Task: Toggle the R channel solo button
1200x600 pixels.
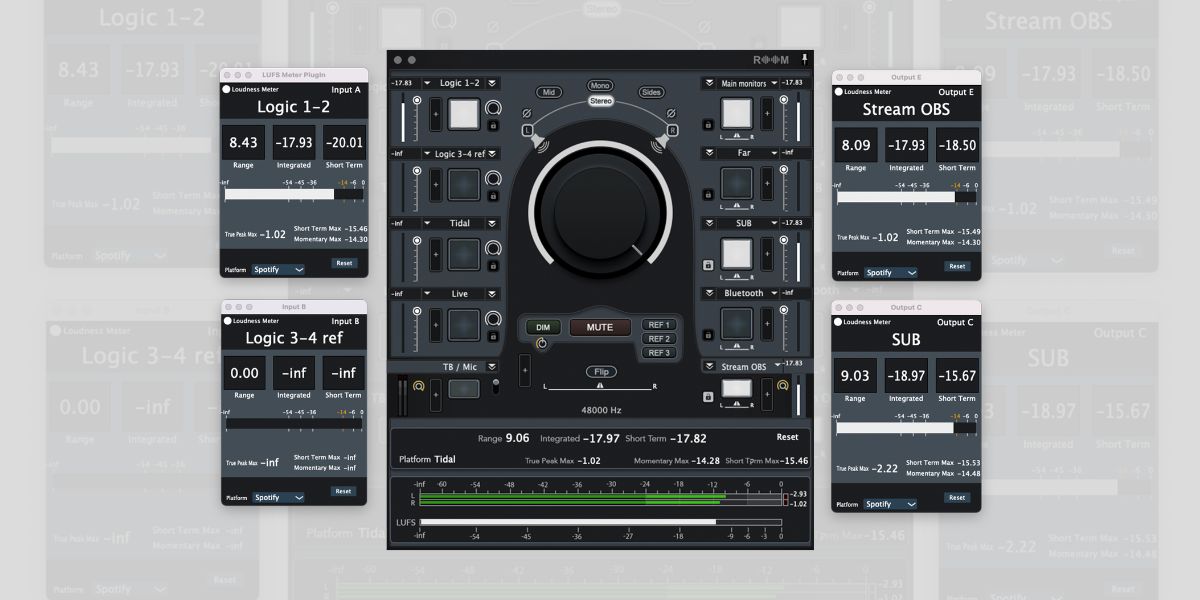Action: 672,130
